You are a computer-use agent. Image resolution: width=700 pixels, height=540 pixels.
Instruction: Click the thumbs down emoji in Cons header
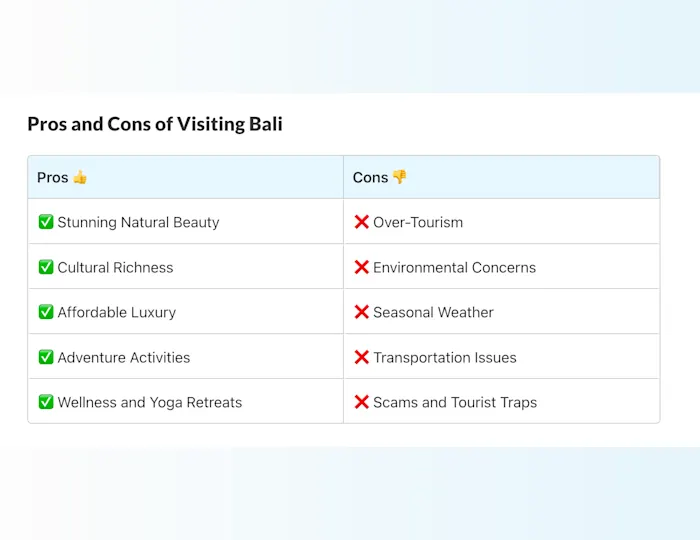click(x=399, y=177)
